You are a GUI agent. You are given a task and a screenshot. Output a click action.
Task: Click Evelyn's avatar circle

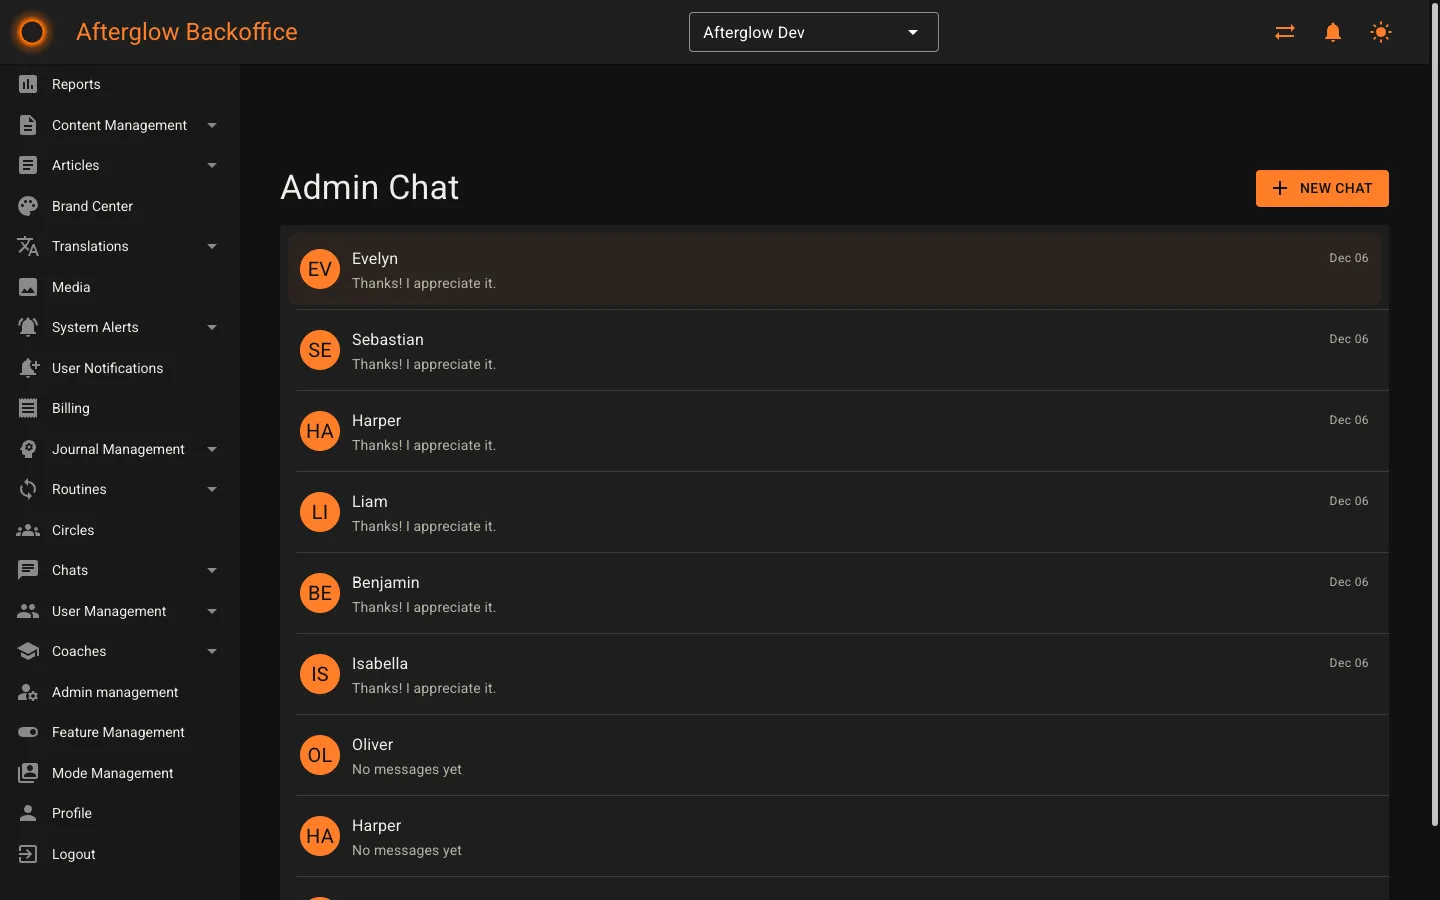319,269
